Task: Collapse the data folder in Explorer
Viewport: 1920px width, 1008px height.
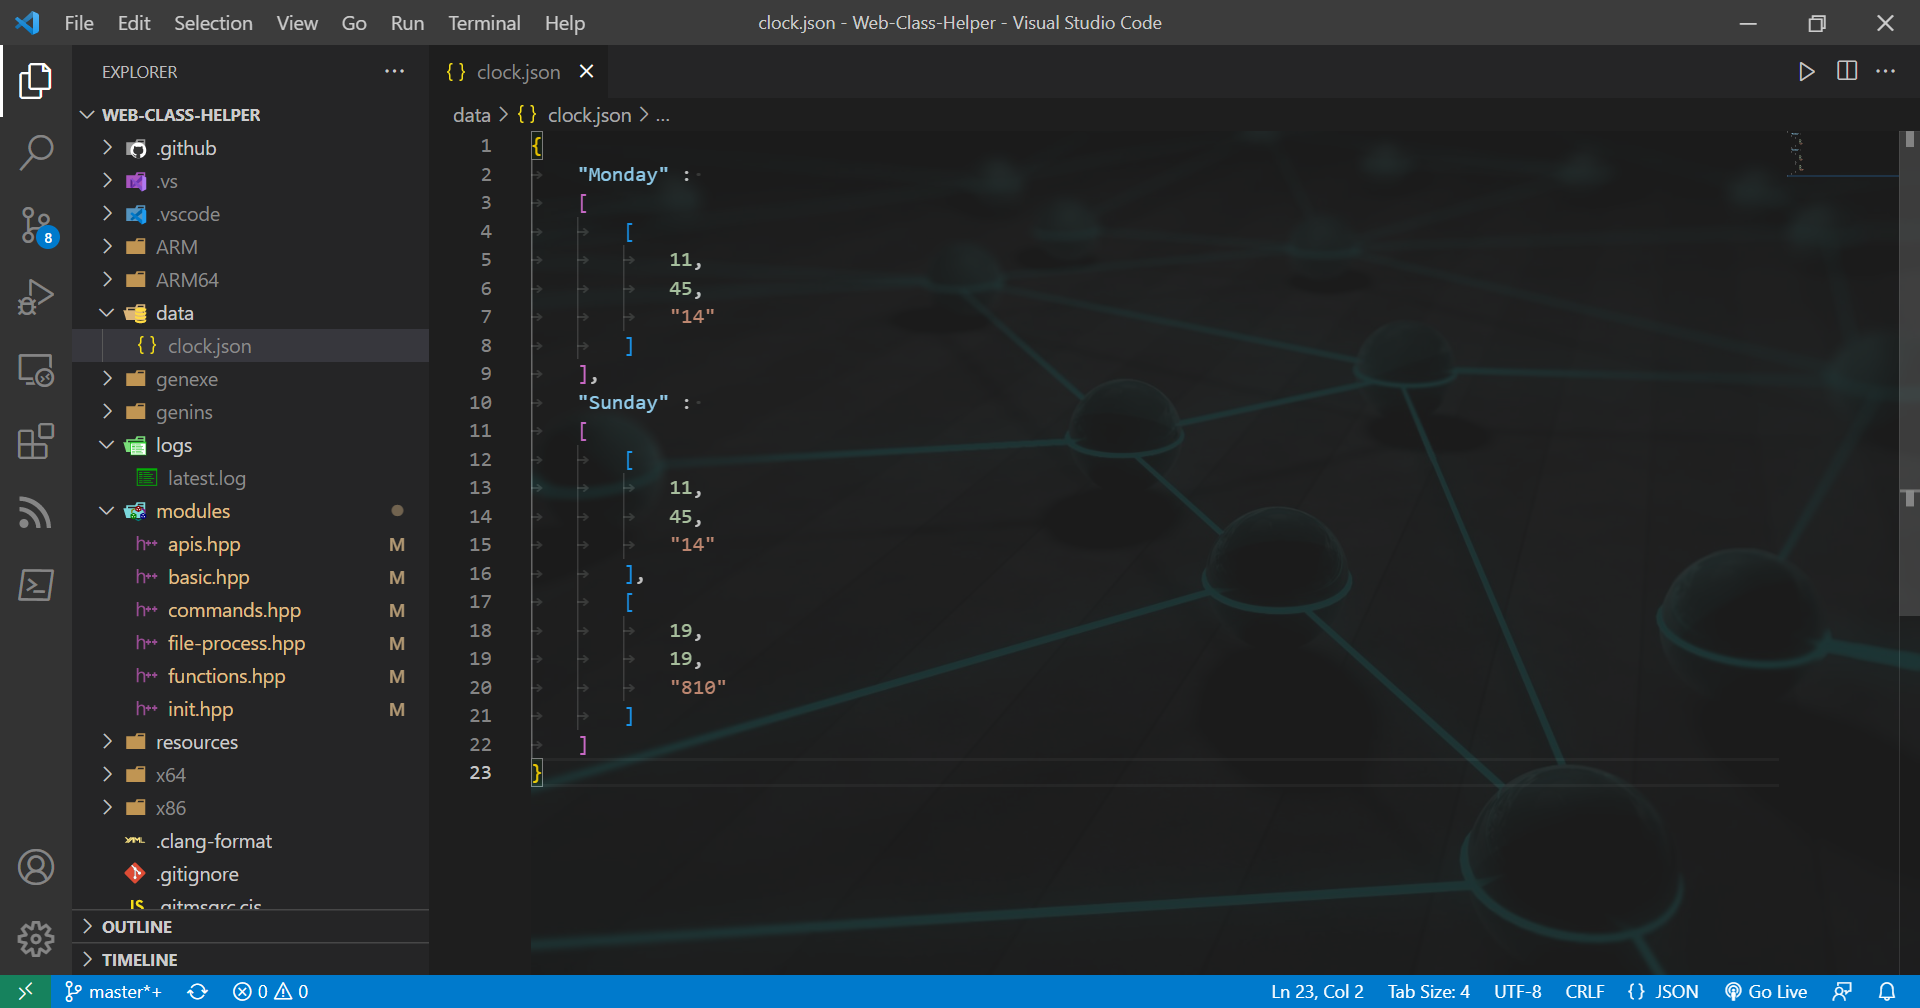Action: tap(107, 312)
